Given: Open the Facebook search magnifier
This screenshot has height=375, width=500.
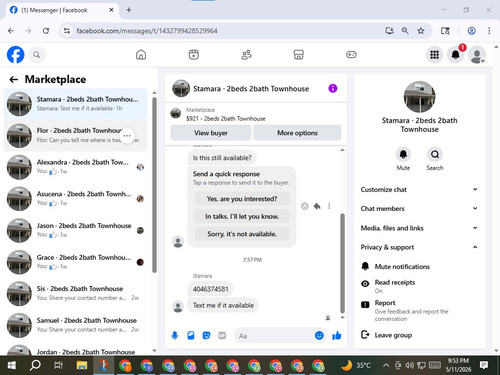Looking at the screenshot, I should pos(37,55).
